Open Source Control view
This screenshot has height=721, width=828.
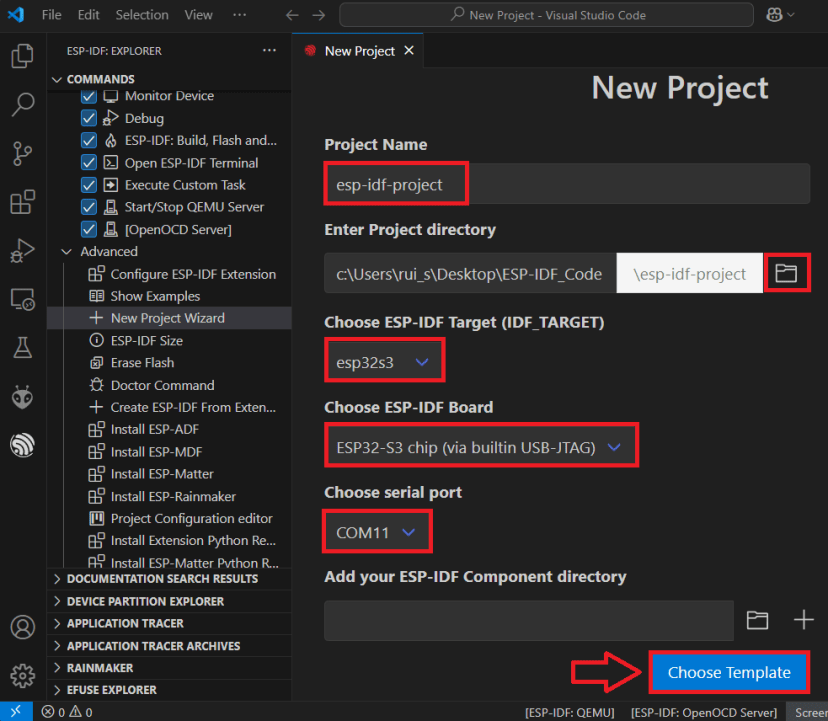[x=22, y=153]
